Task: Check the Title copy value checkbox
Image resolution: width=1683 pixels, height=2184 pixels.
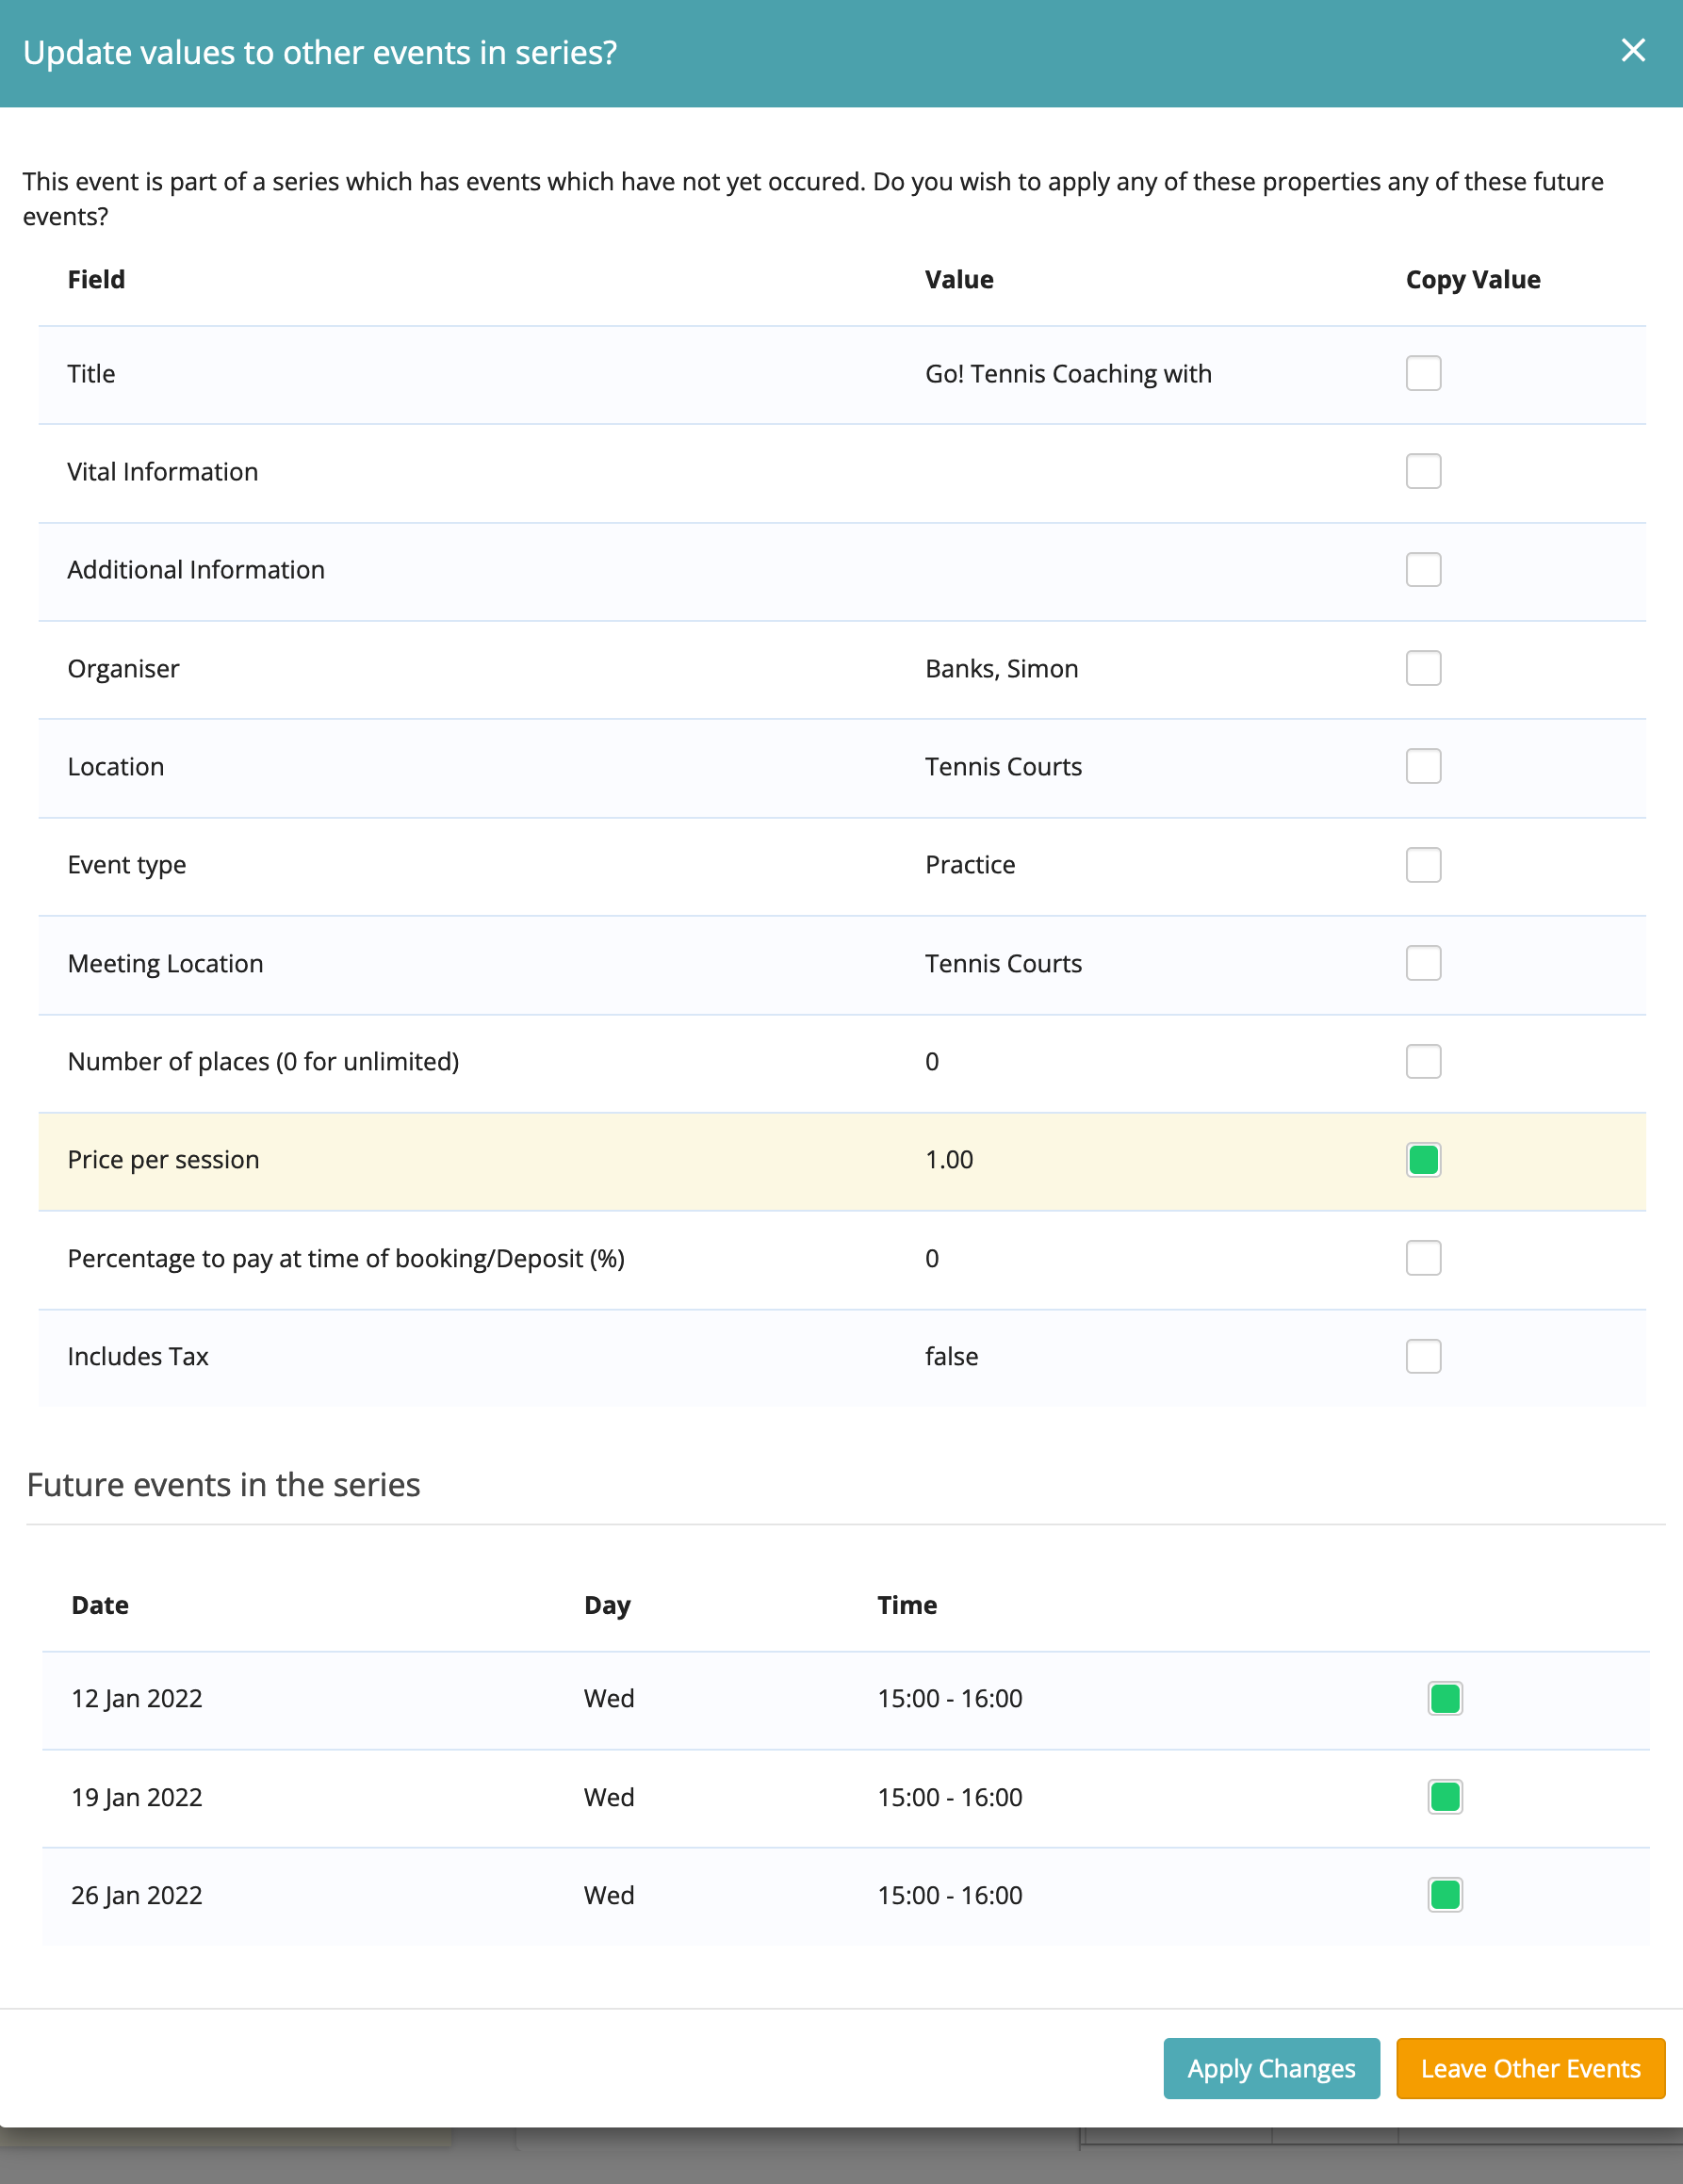Action: coord(1422,373)
